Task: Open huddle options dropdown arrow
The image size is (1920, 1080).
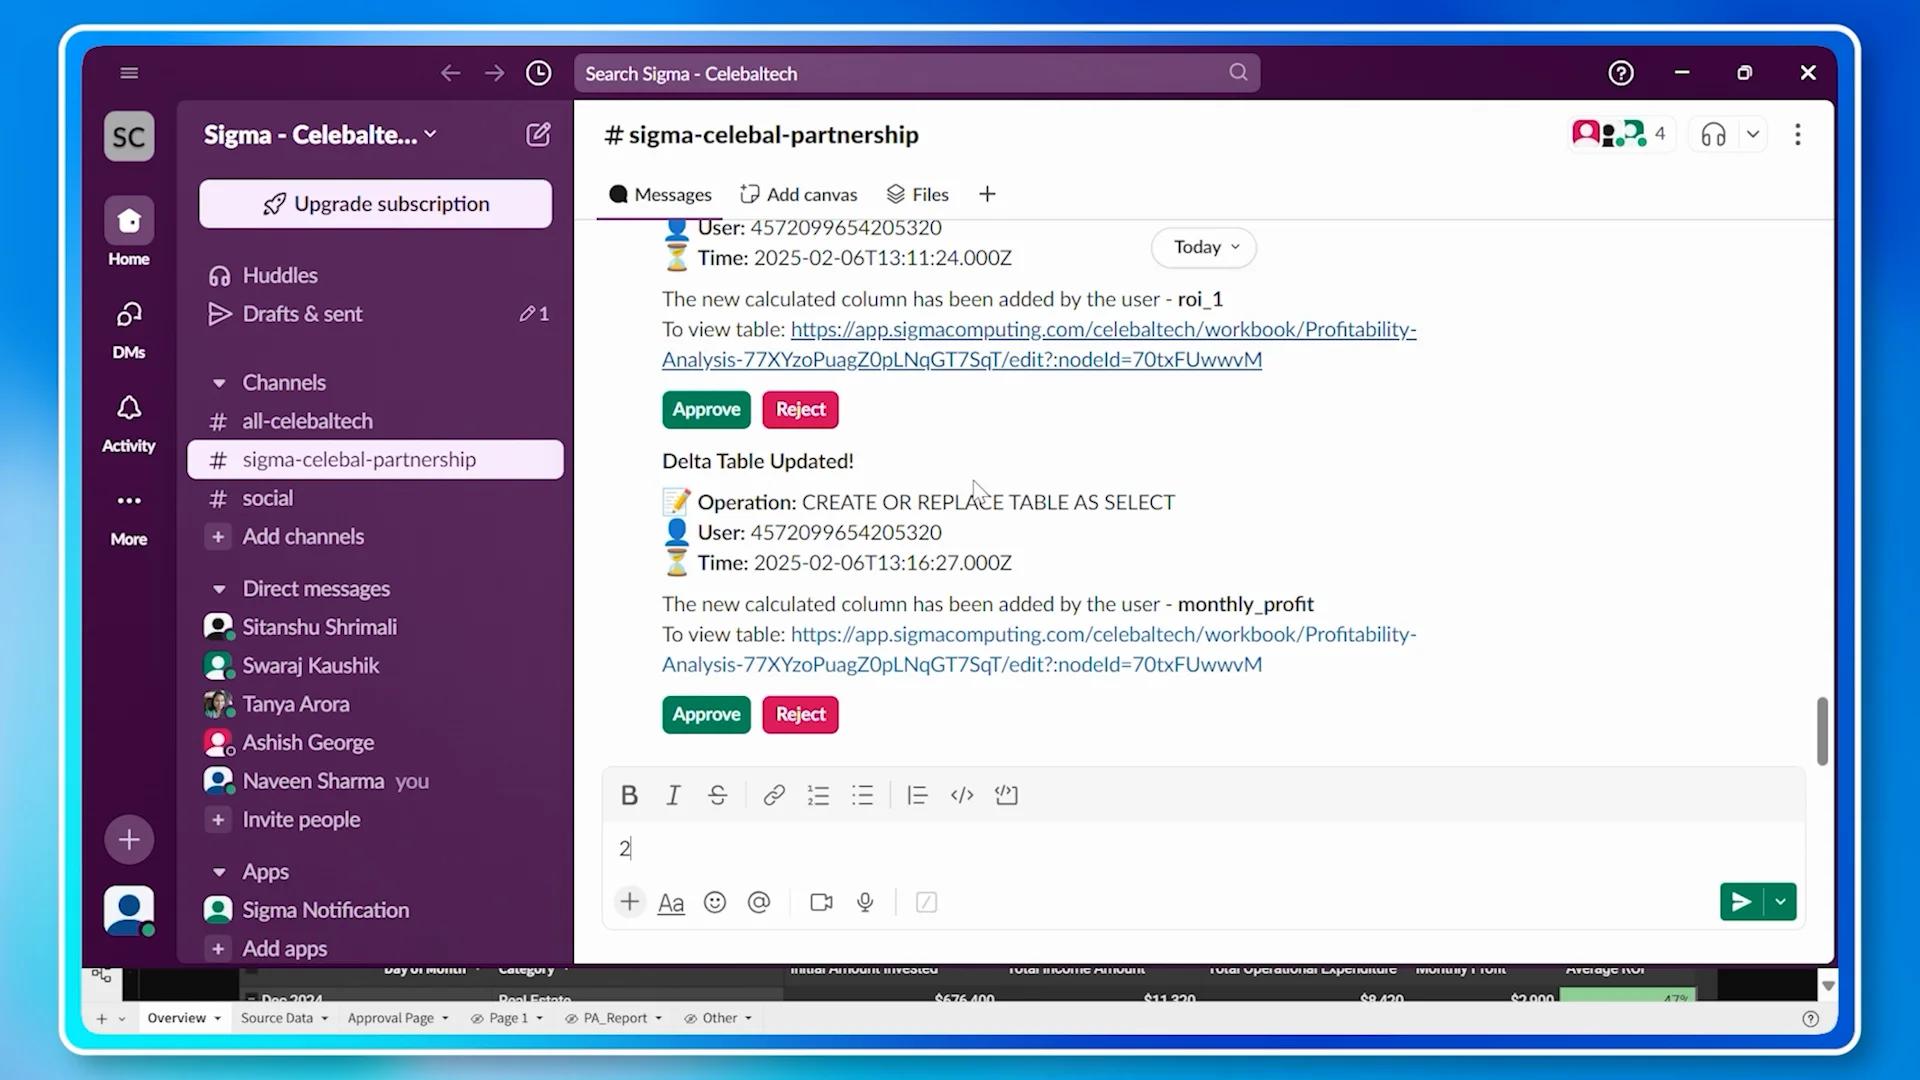Action: 1753,135
